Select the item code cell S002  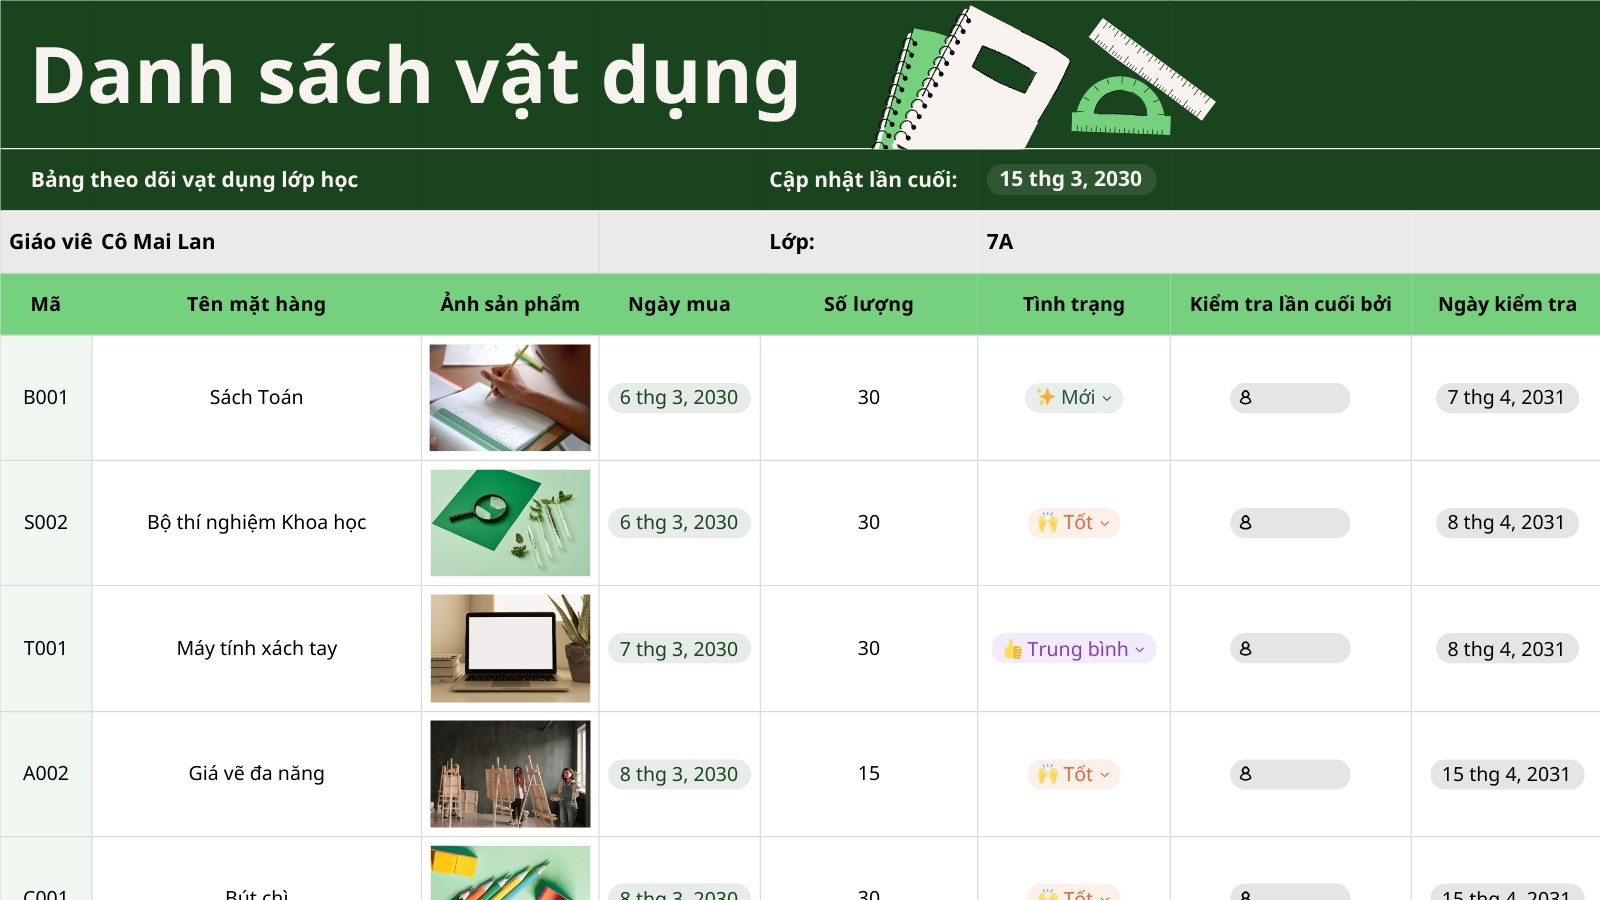(46, 523)
